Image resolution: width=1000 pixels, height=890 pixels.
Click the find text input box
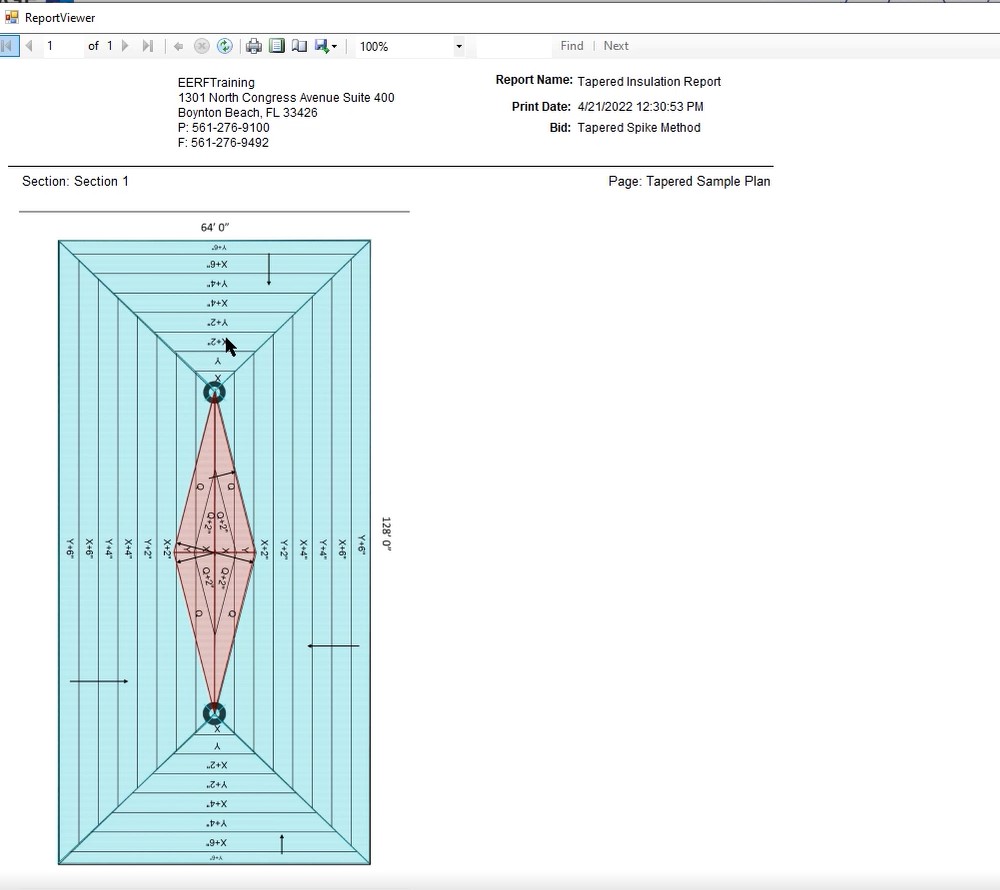514,46
